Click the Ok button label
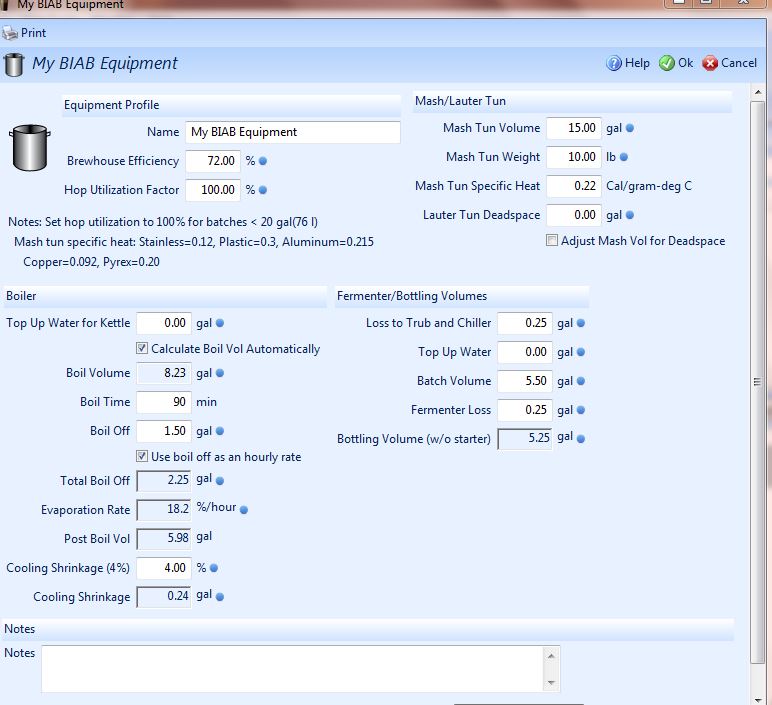The height and width of the screenshot is (705, 772). coord(685,63)
